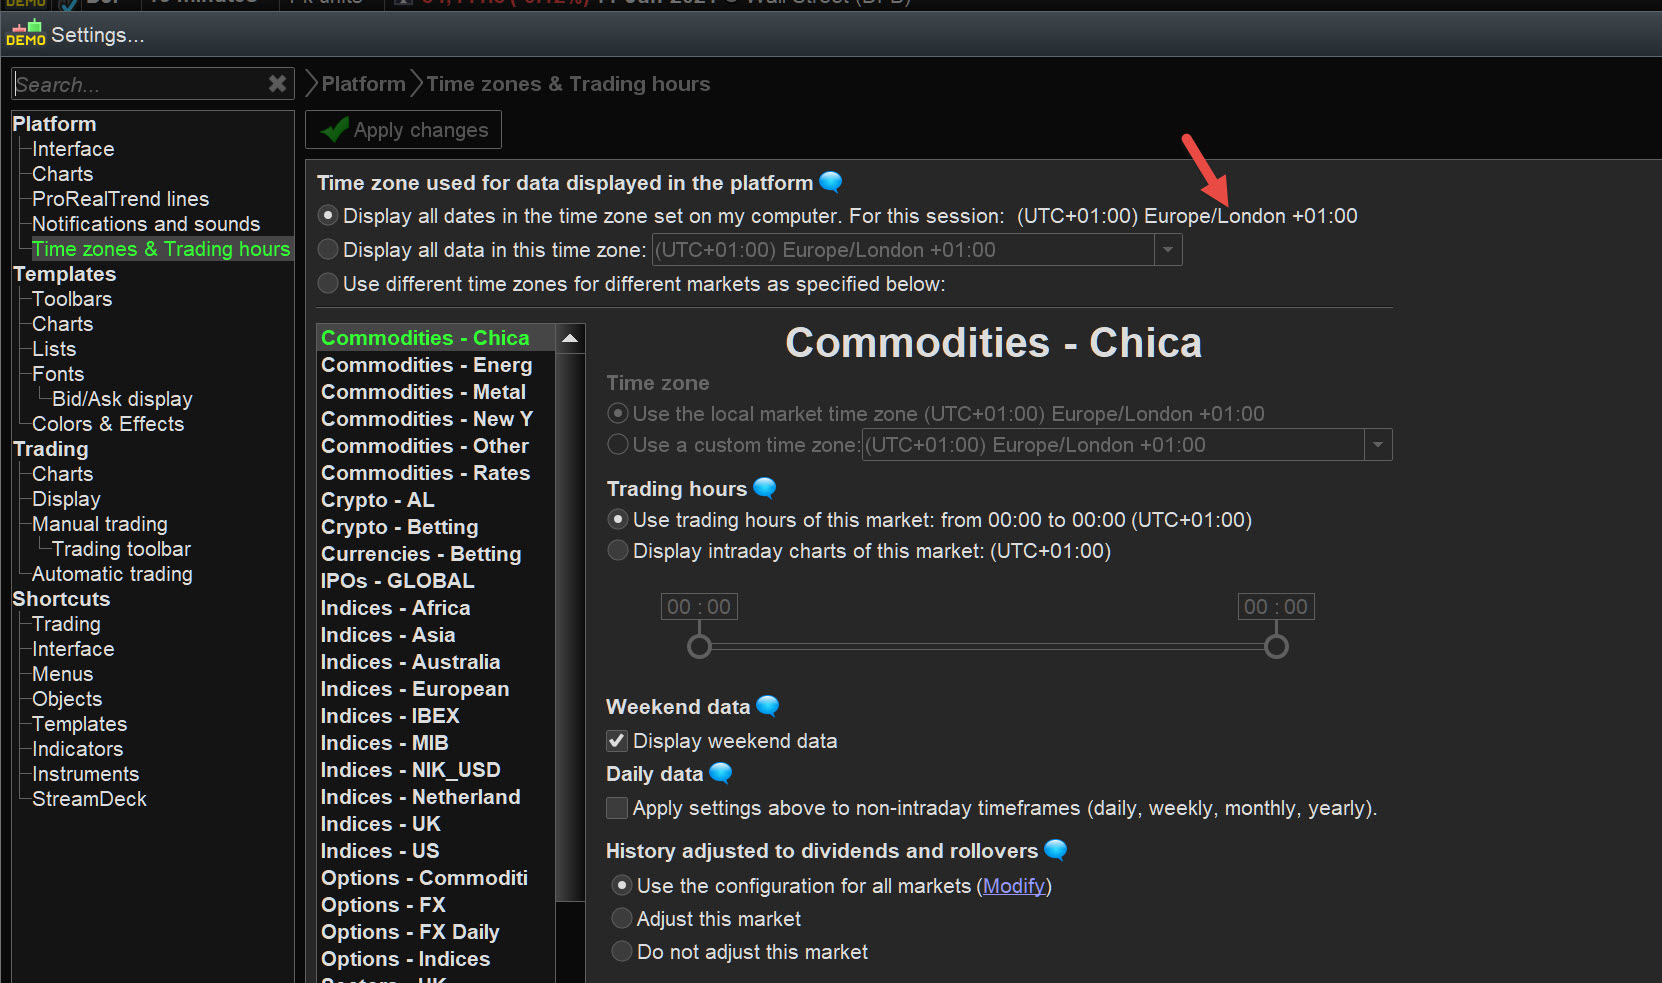The image size is (1662, 983).
Task: Select 'Crypto - Betting' market
Action: 436,527
